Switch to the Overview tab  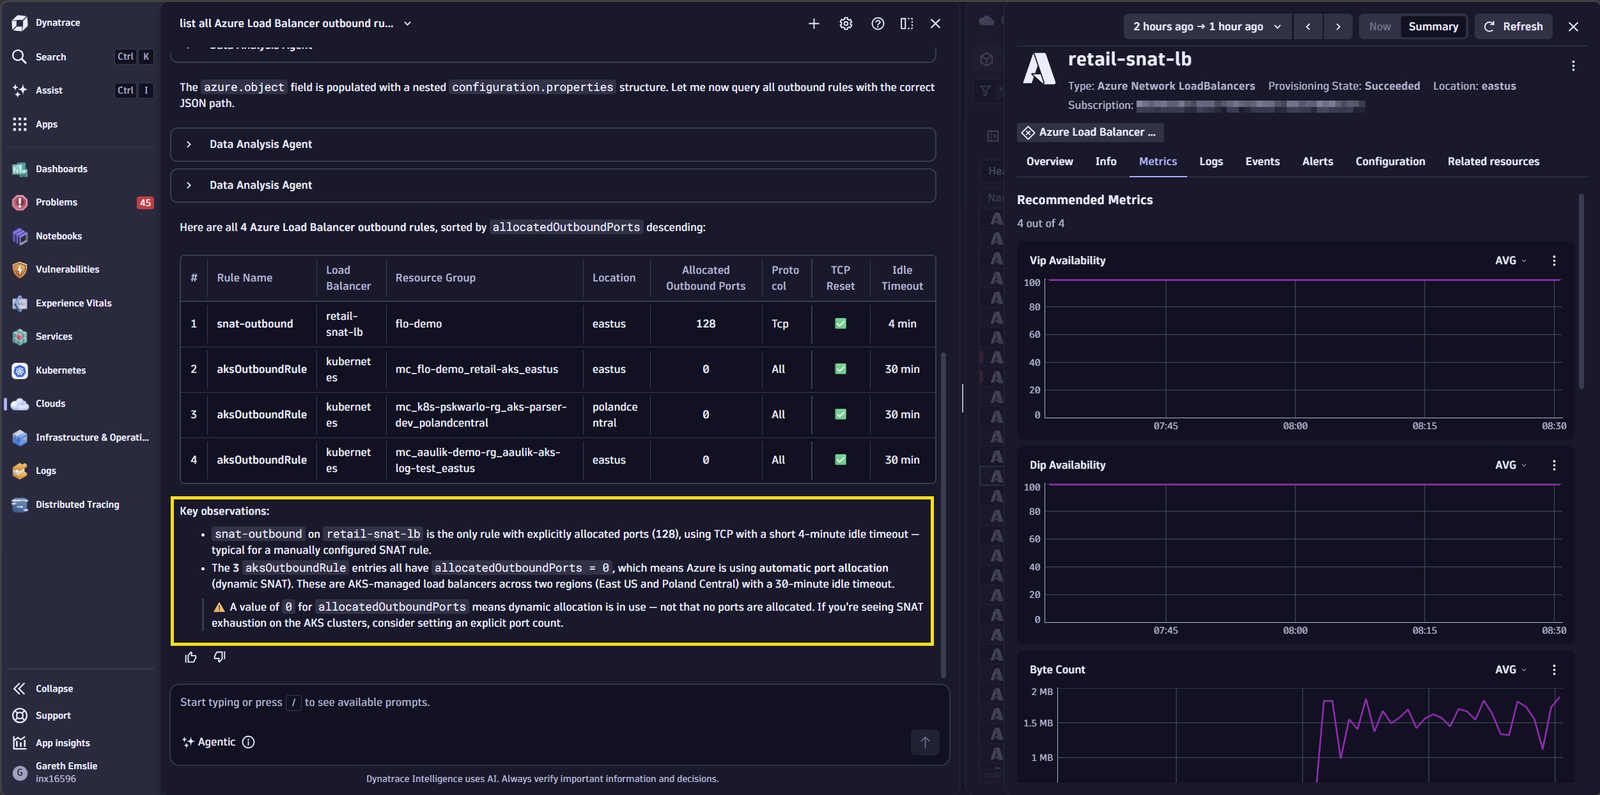pos(1049,162)
